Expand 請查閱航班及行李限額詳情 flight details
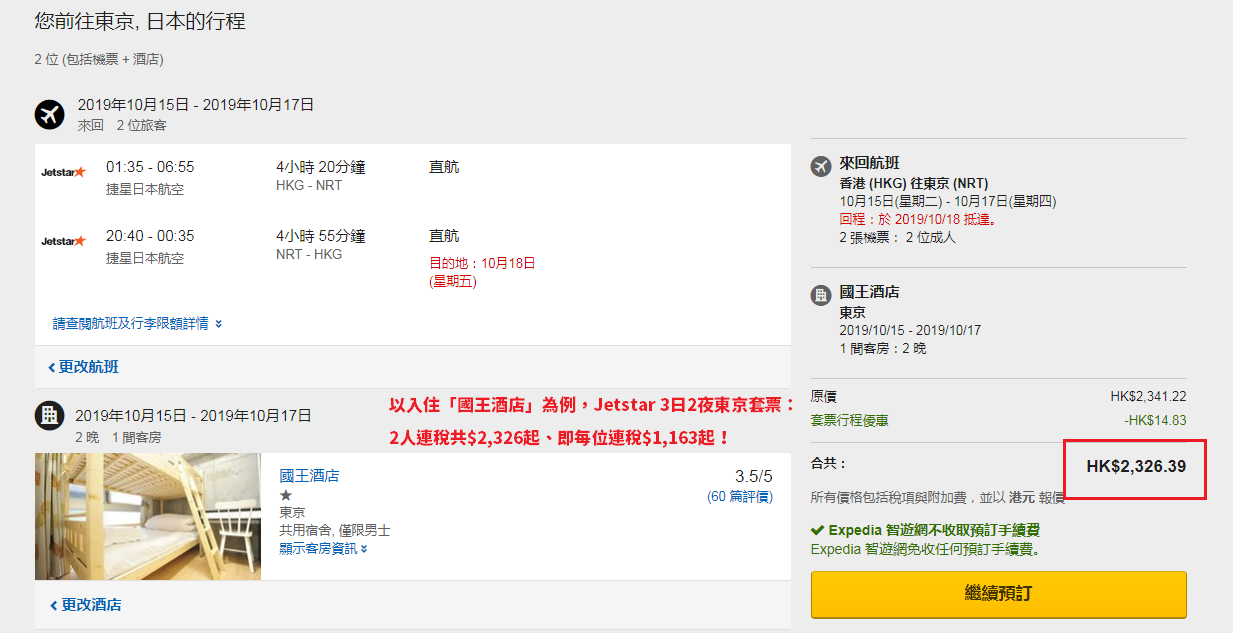 pyautogui.click(x=137, y=323)
